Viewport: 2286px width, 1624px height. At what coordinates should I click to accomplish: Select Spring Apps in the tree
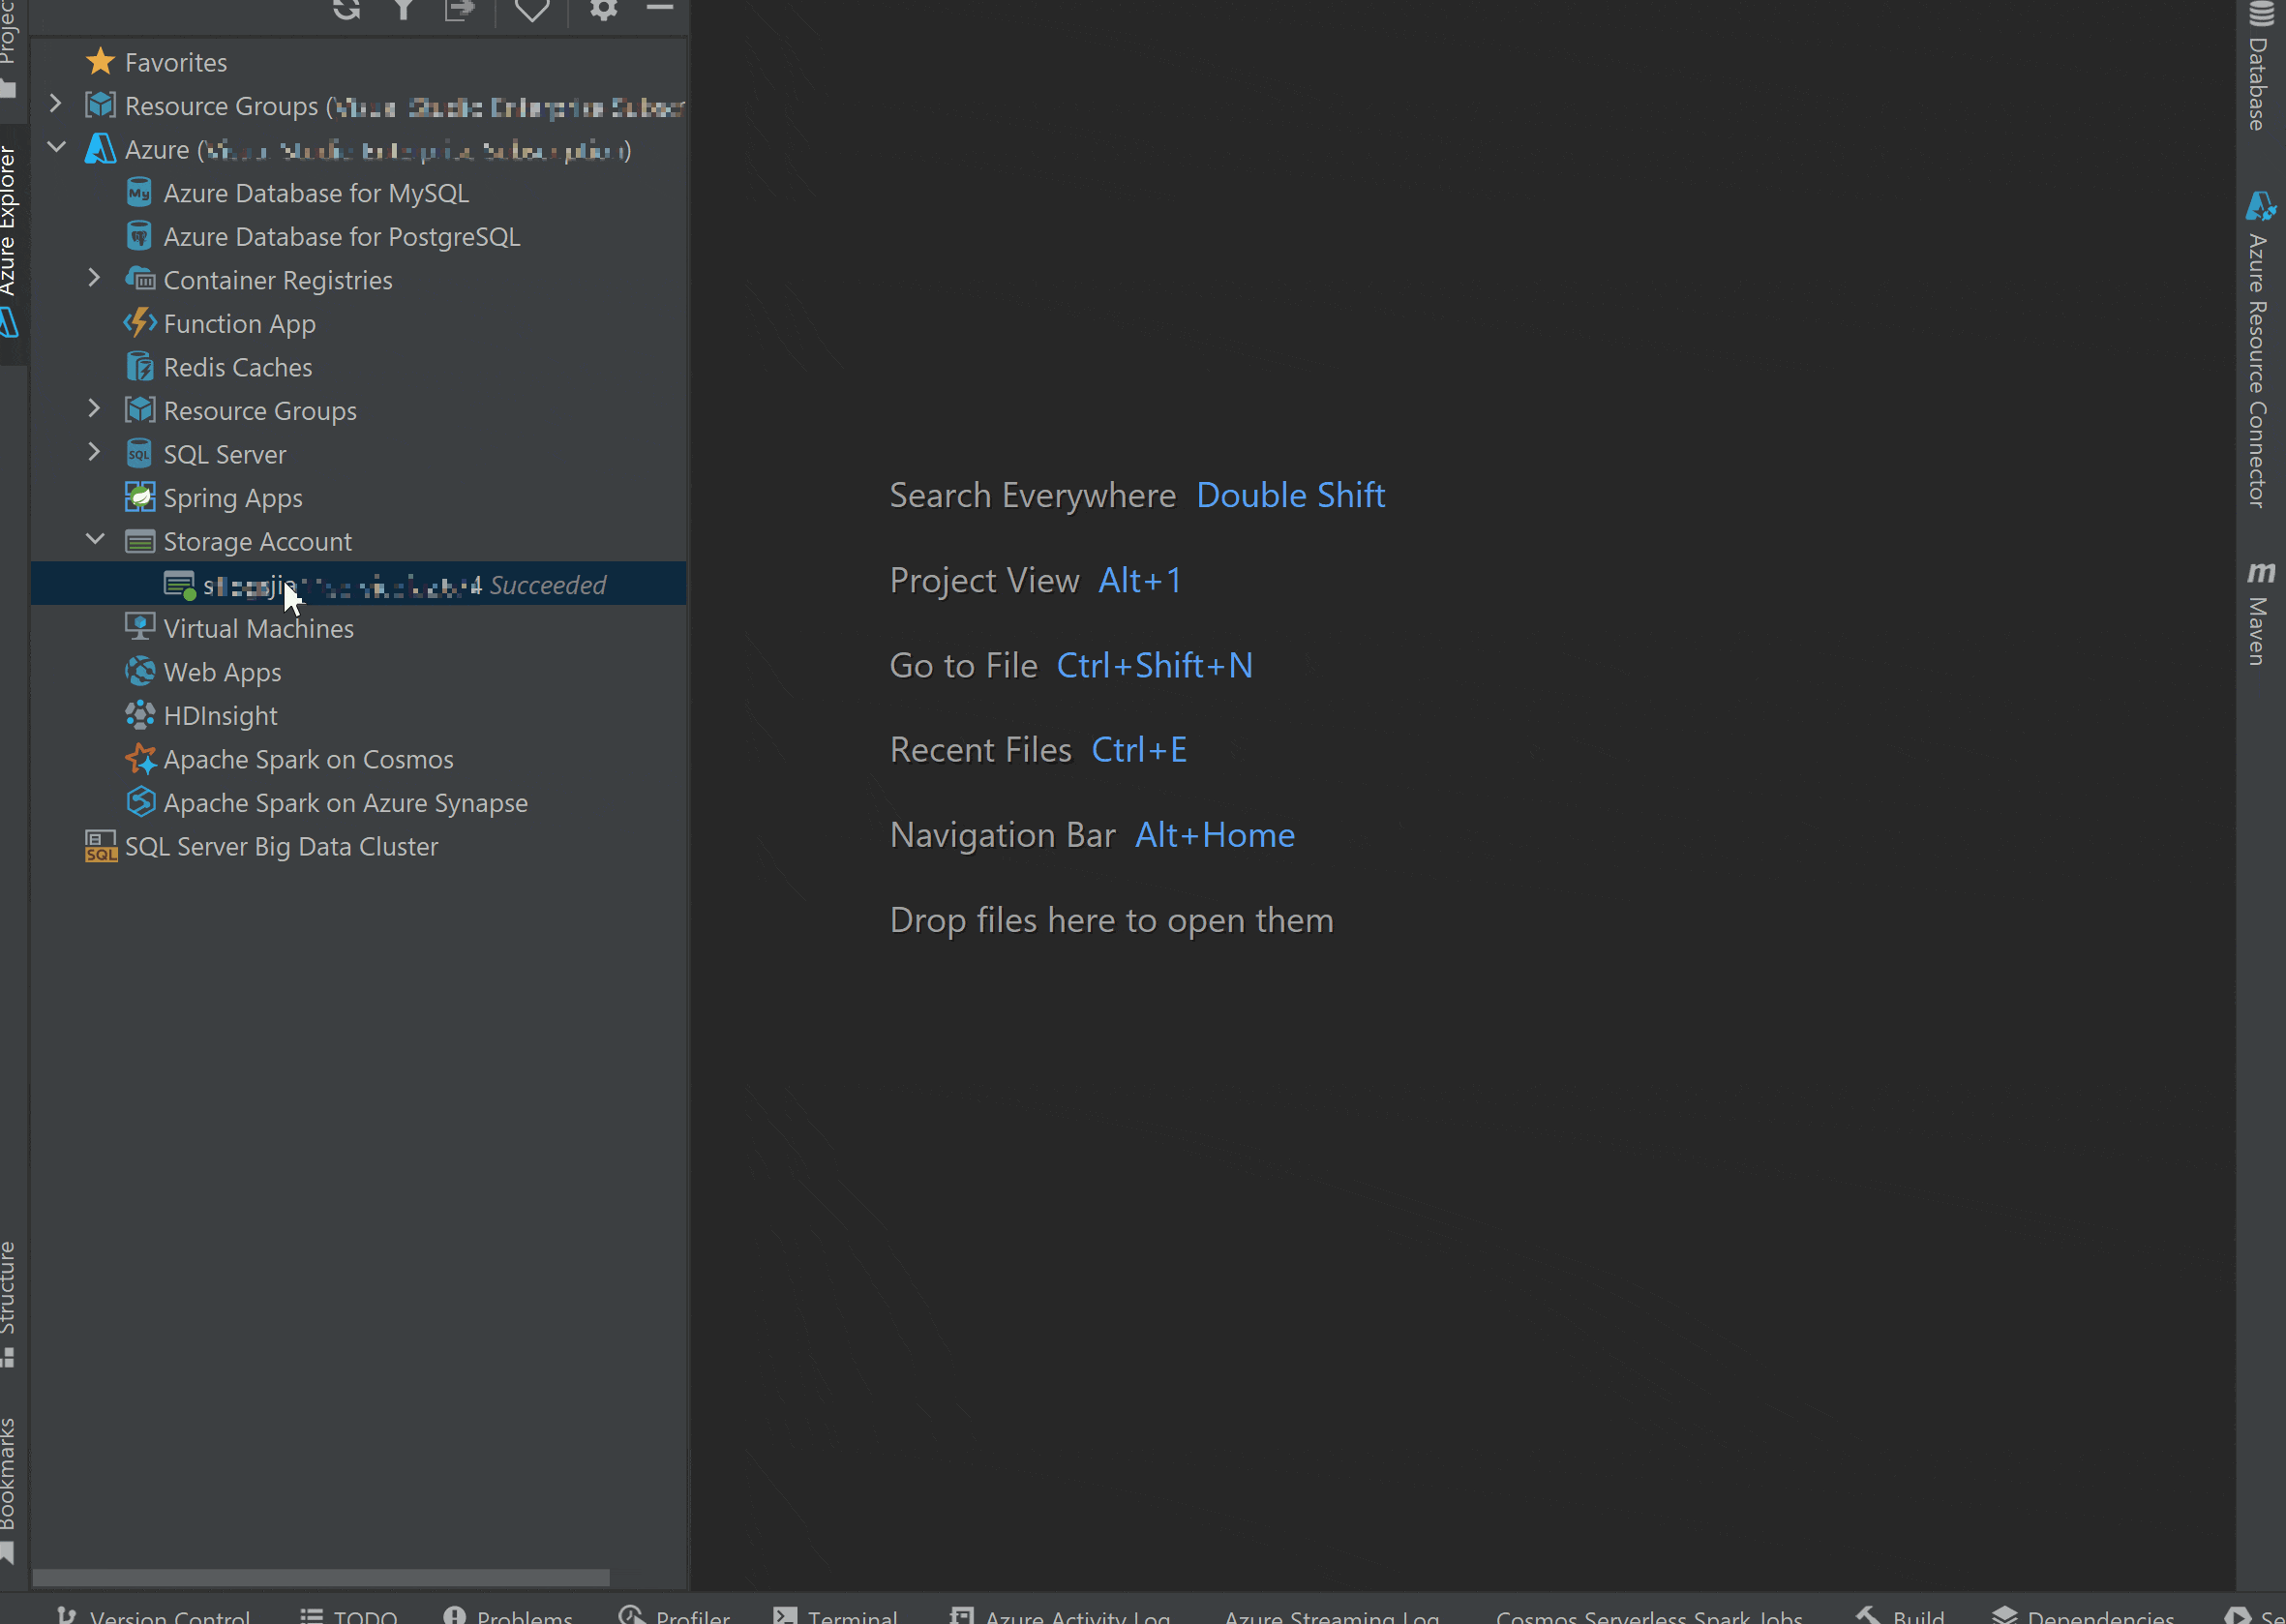[233, 498]
